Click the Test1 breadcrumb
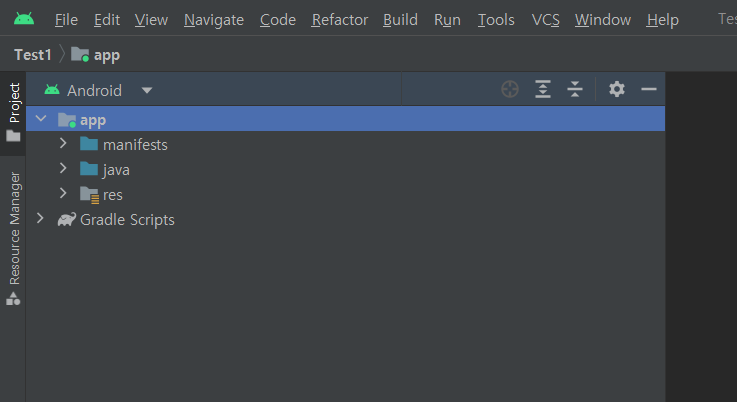The image size is (737, 402). coord(32,55)
